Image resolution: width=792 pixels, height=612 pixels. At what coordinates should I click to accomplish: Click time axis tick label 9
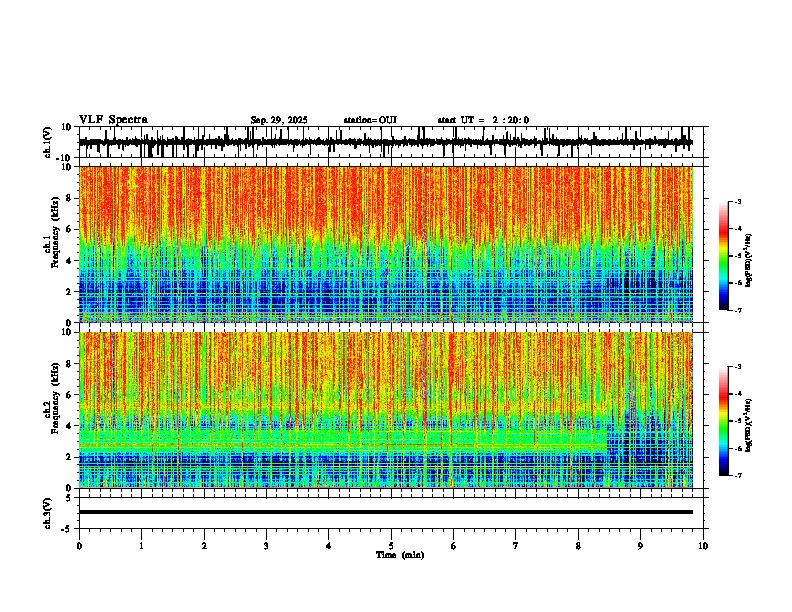coord(640,546)
